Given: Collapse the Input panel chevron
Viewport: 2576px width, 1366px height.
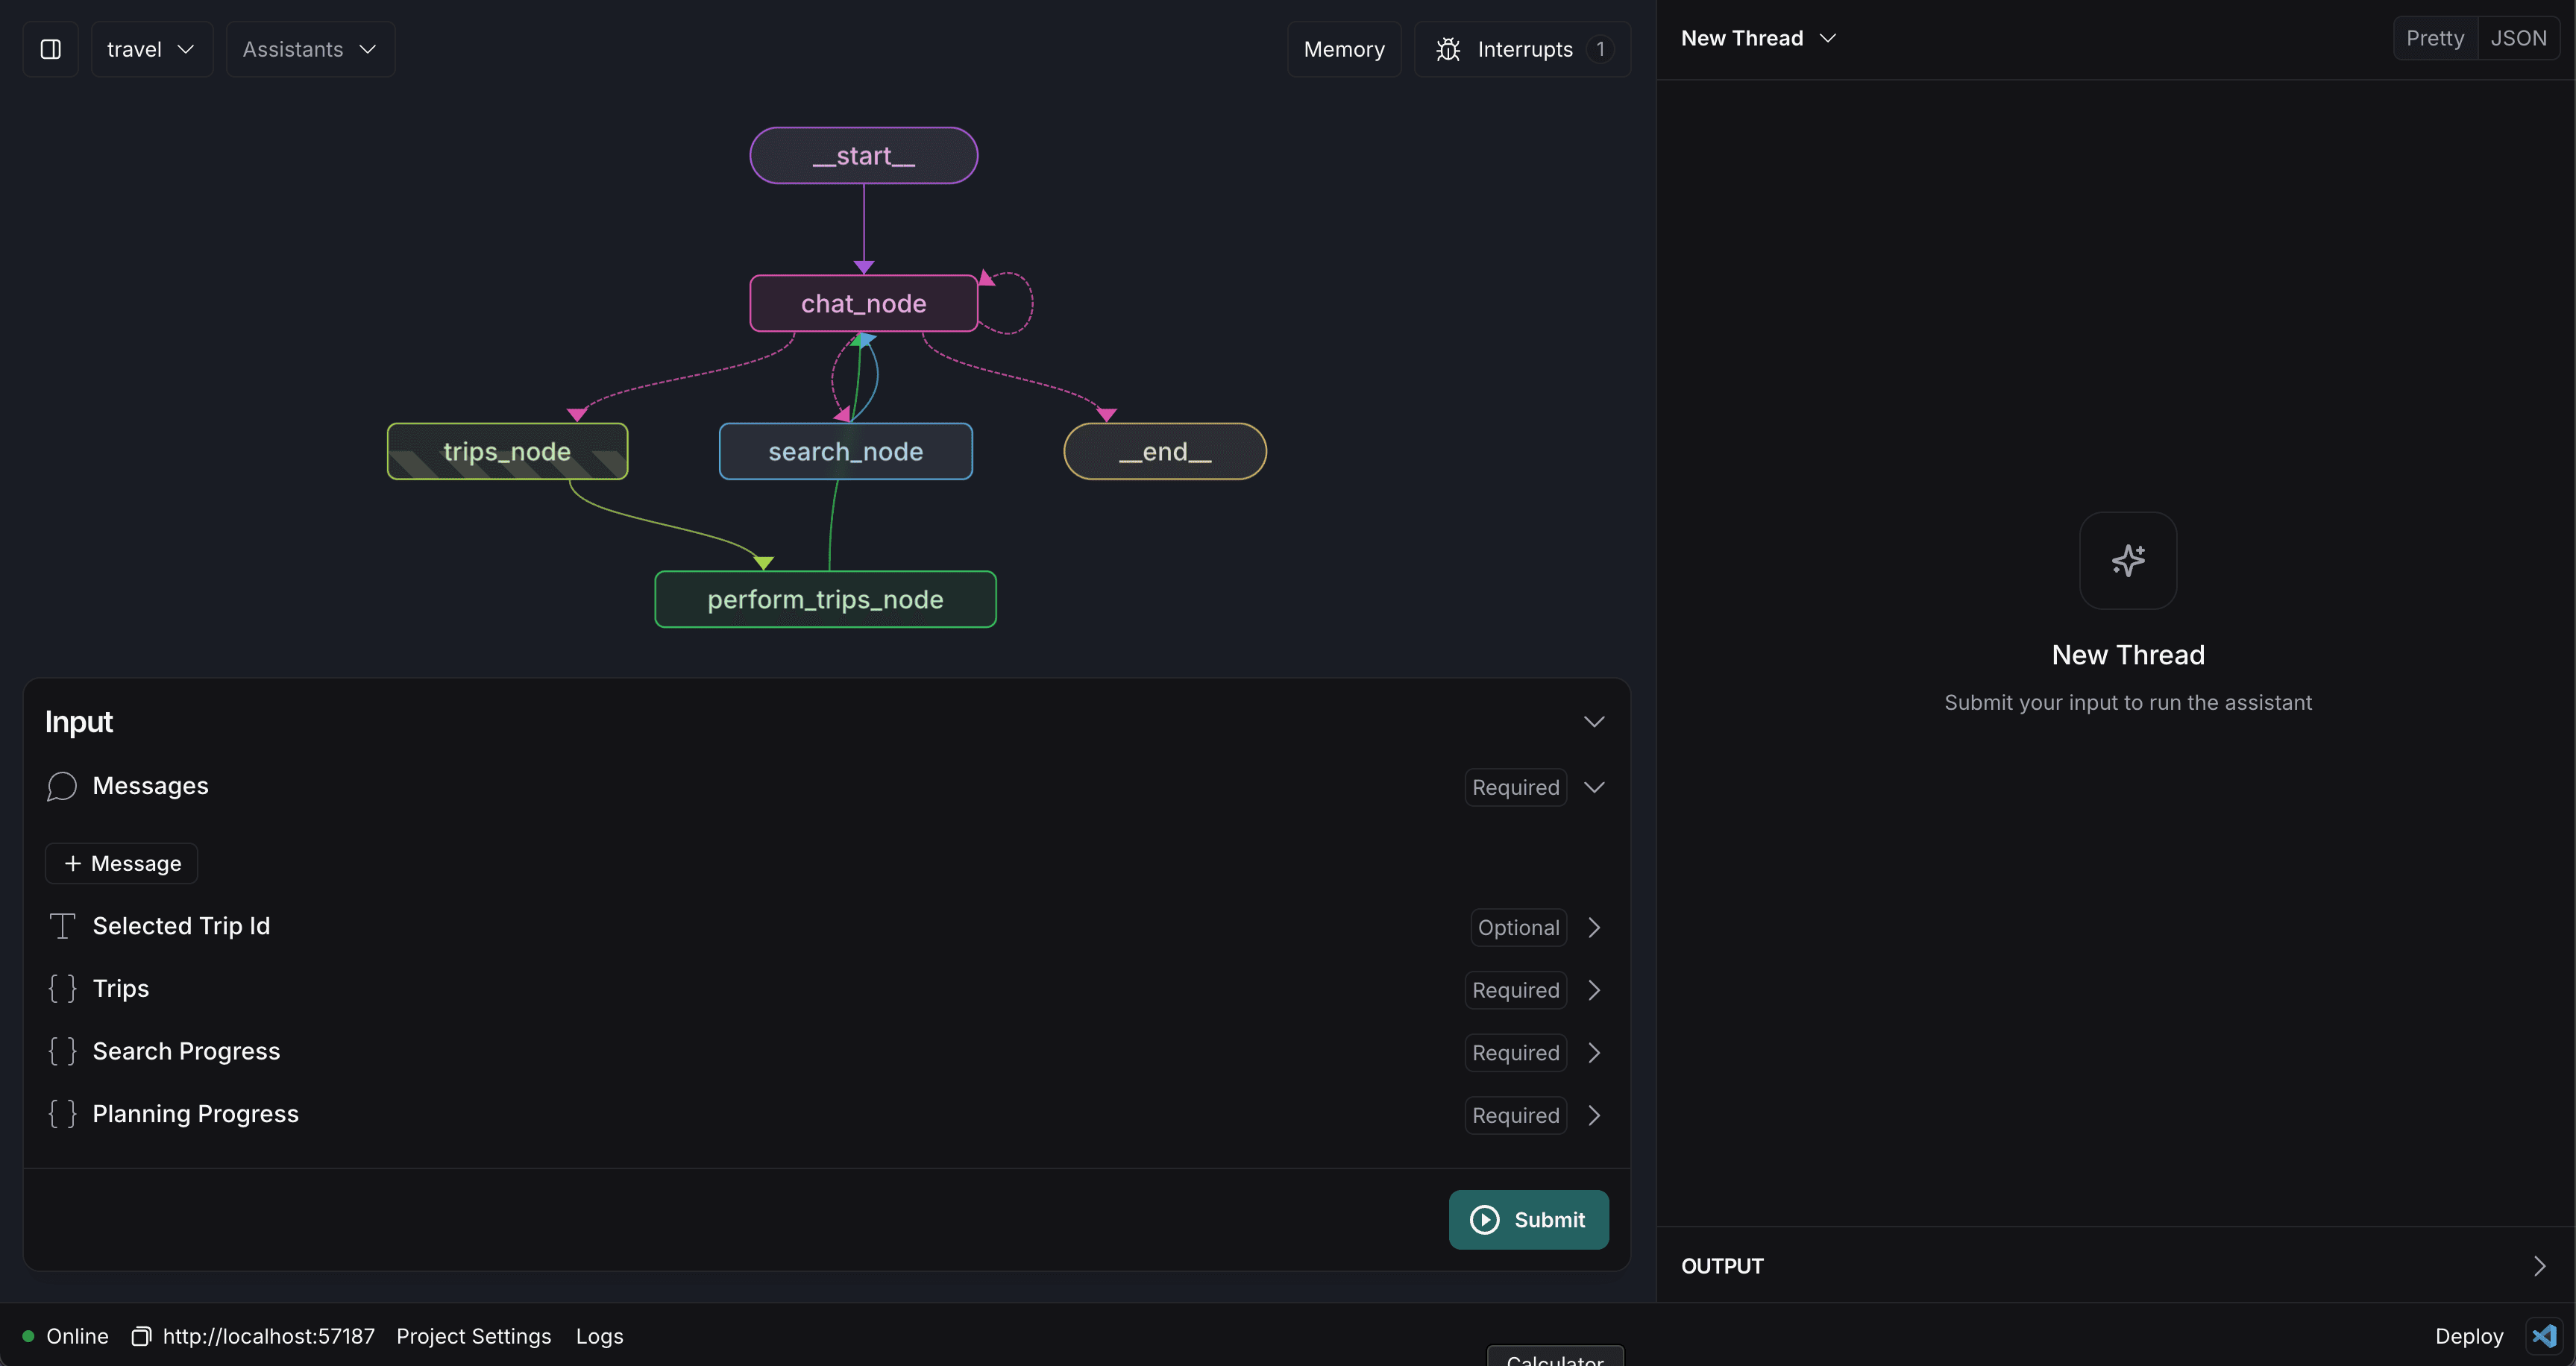Looking at the screenshot, I should coord(1593,722).
